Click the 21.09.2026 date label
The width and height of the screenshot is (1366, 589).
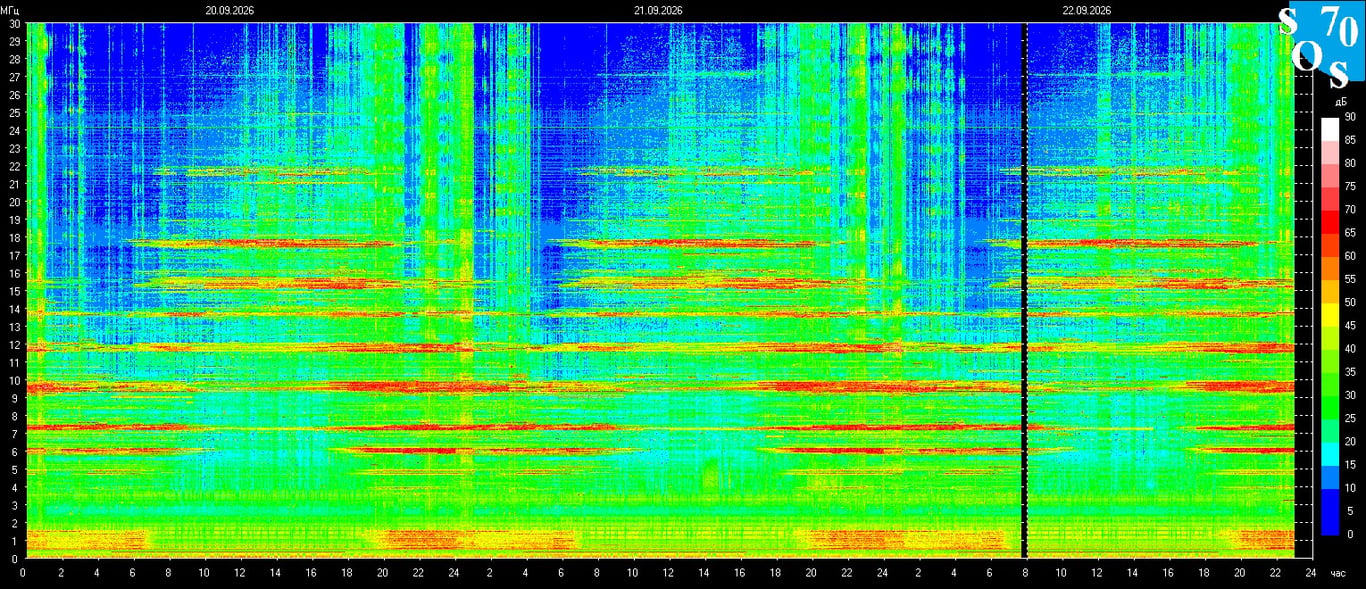pyautogui.click(x=658, y=10)
